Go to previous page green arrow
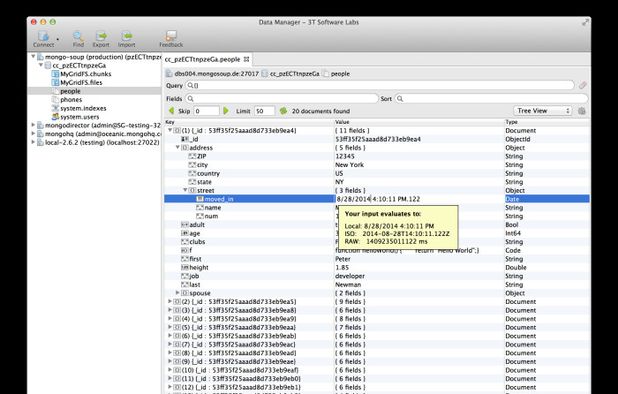The width and height of the screenshot is (618, 394). (171, 111)
